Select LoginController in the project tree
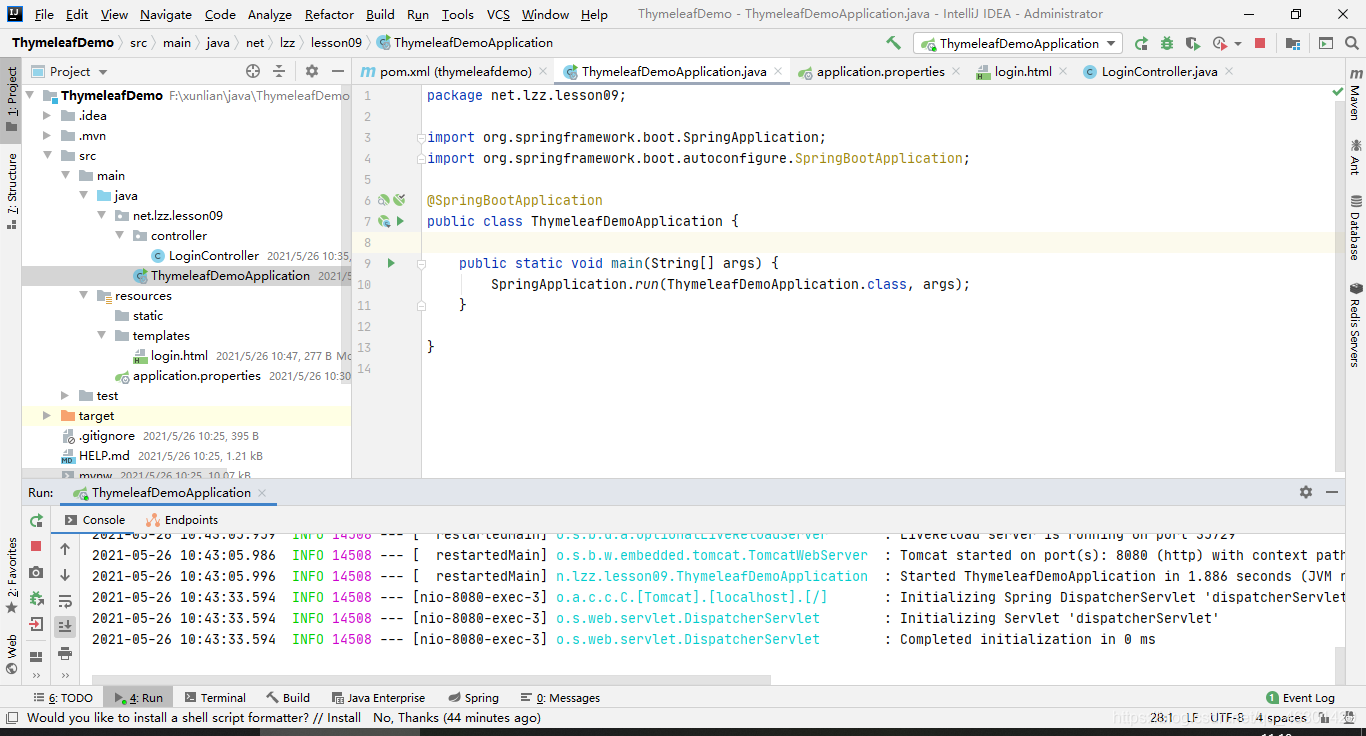Image resolution: width=1366 pixels, height=736 pixels. point(213,256)
